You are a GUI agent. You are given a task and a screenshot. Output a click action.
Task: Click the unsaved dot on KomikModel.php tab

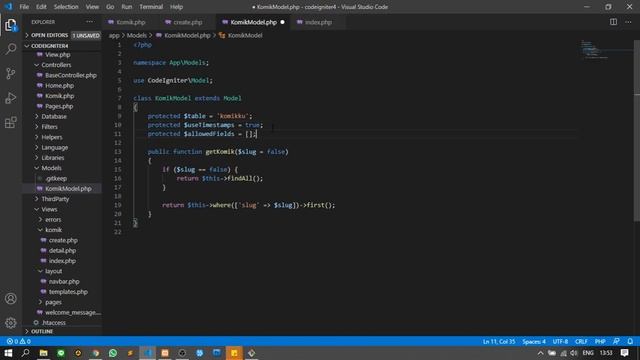(282, 22)
